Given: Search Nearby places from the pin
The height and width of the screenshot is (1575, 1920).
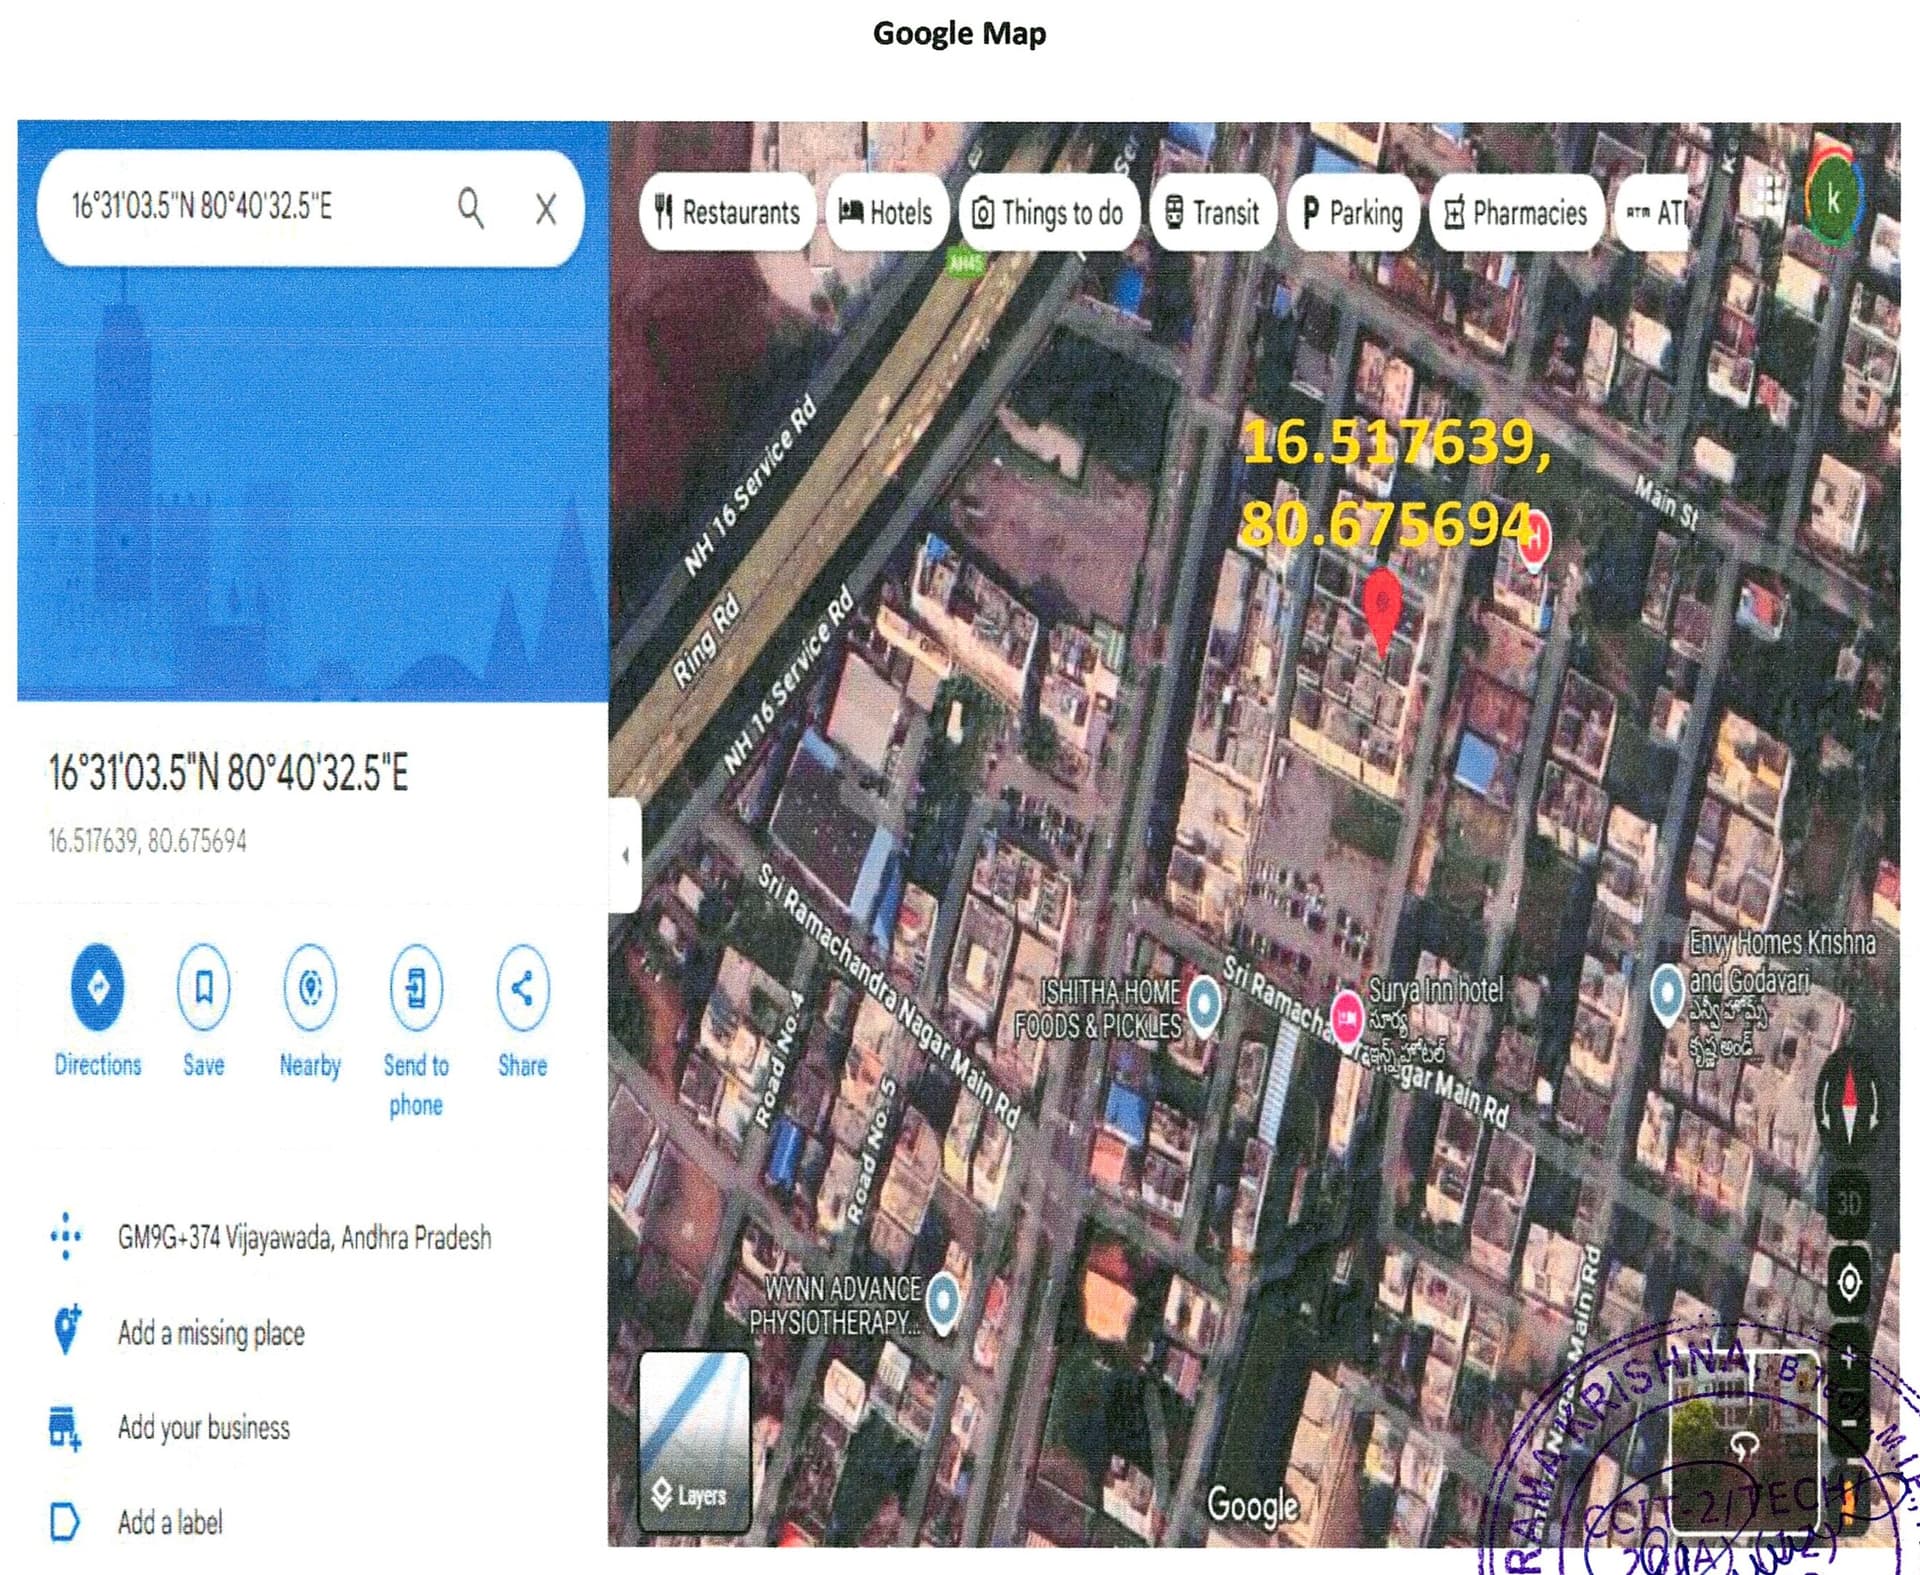Looking at the screenshot, I should pos(310,1011).
